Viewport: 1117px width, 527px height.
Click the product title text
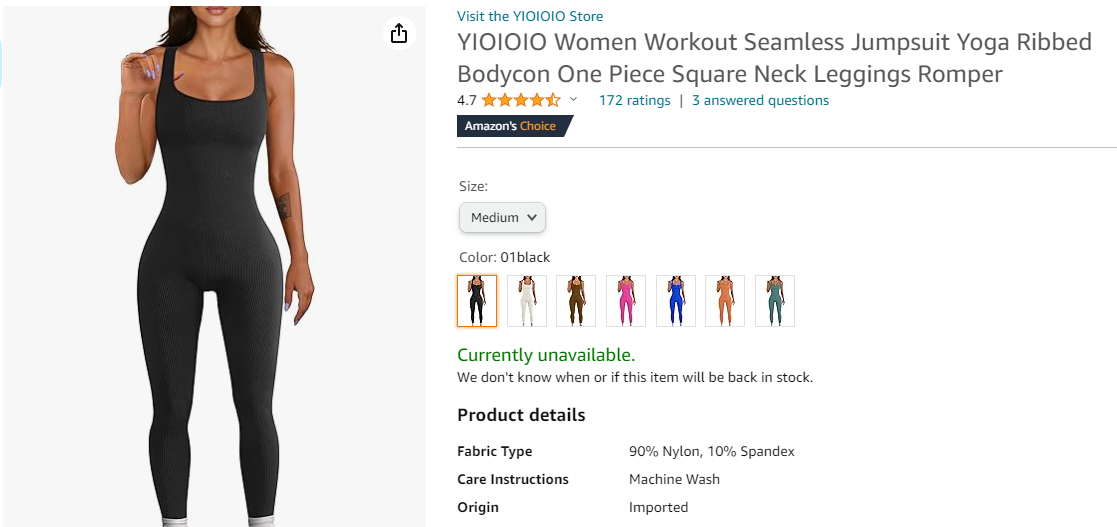coord(730,58)
